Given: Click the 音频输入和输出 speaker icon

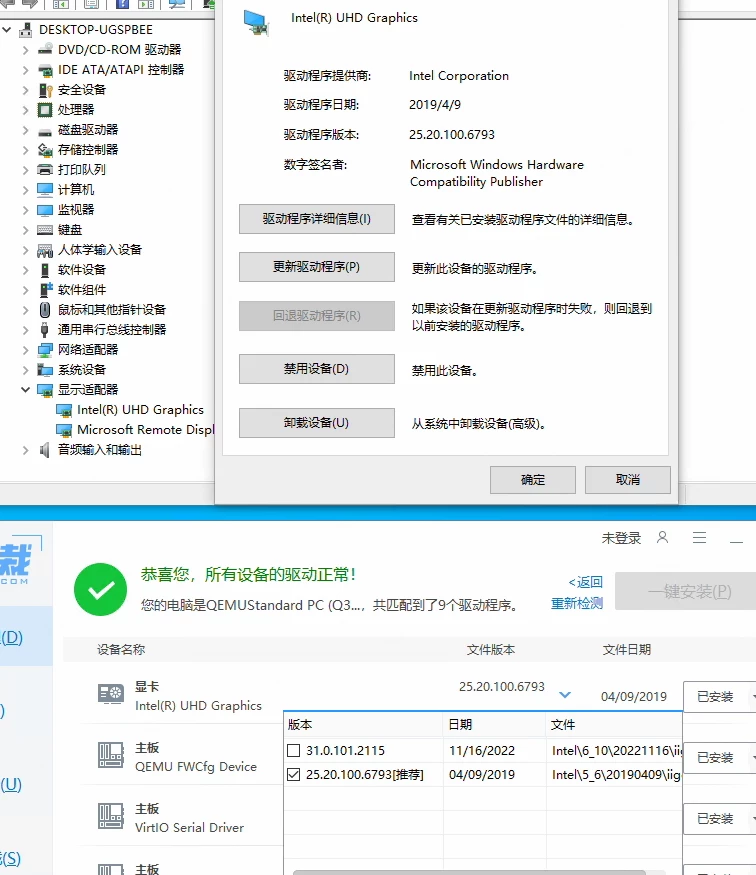Looking at the screenshot, I should [45, 450].
